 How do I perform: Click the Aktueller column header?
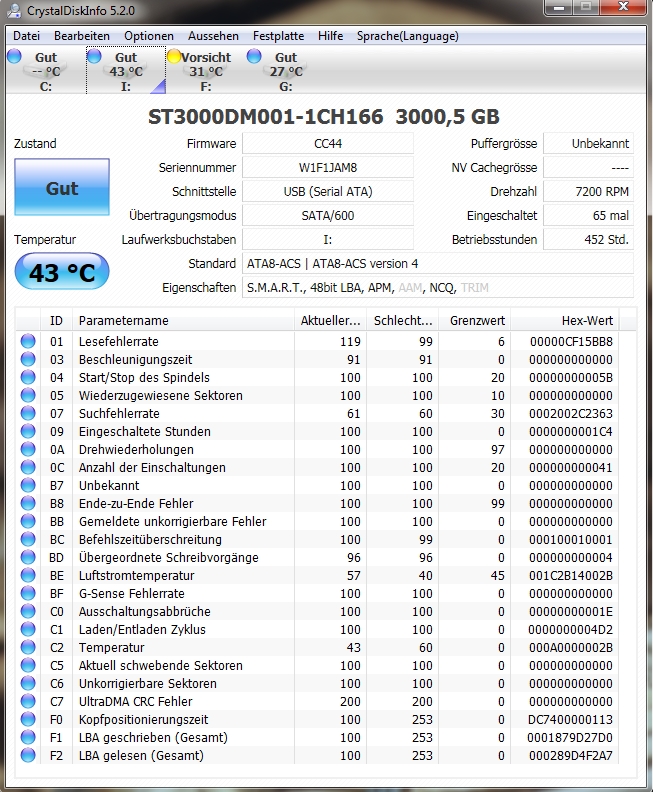coord(330,320)
